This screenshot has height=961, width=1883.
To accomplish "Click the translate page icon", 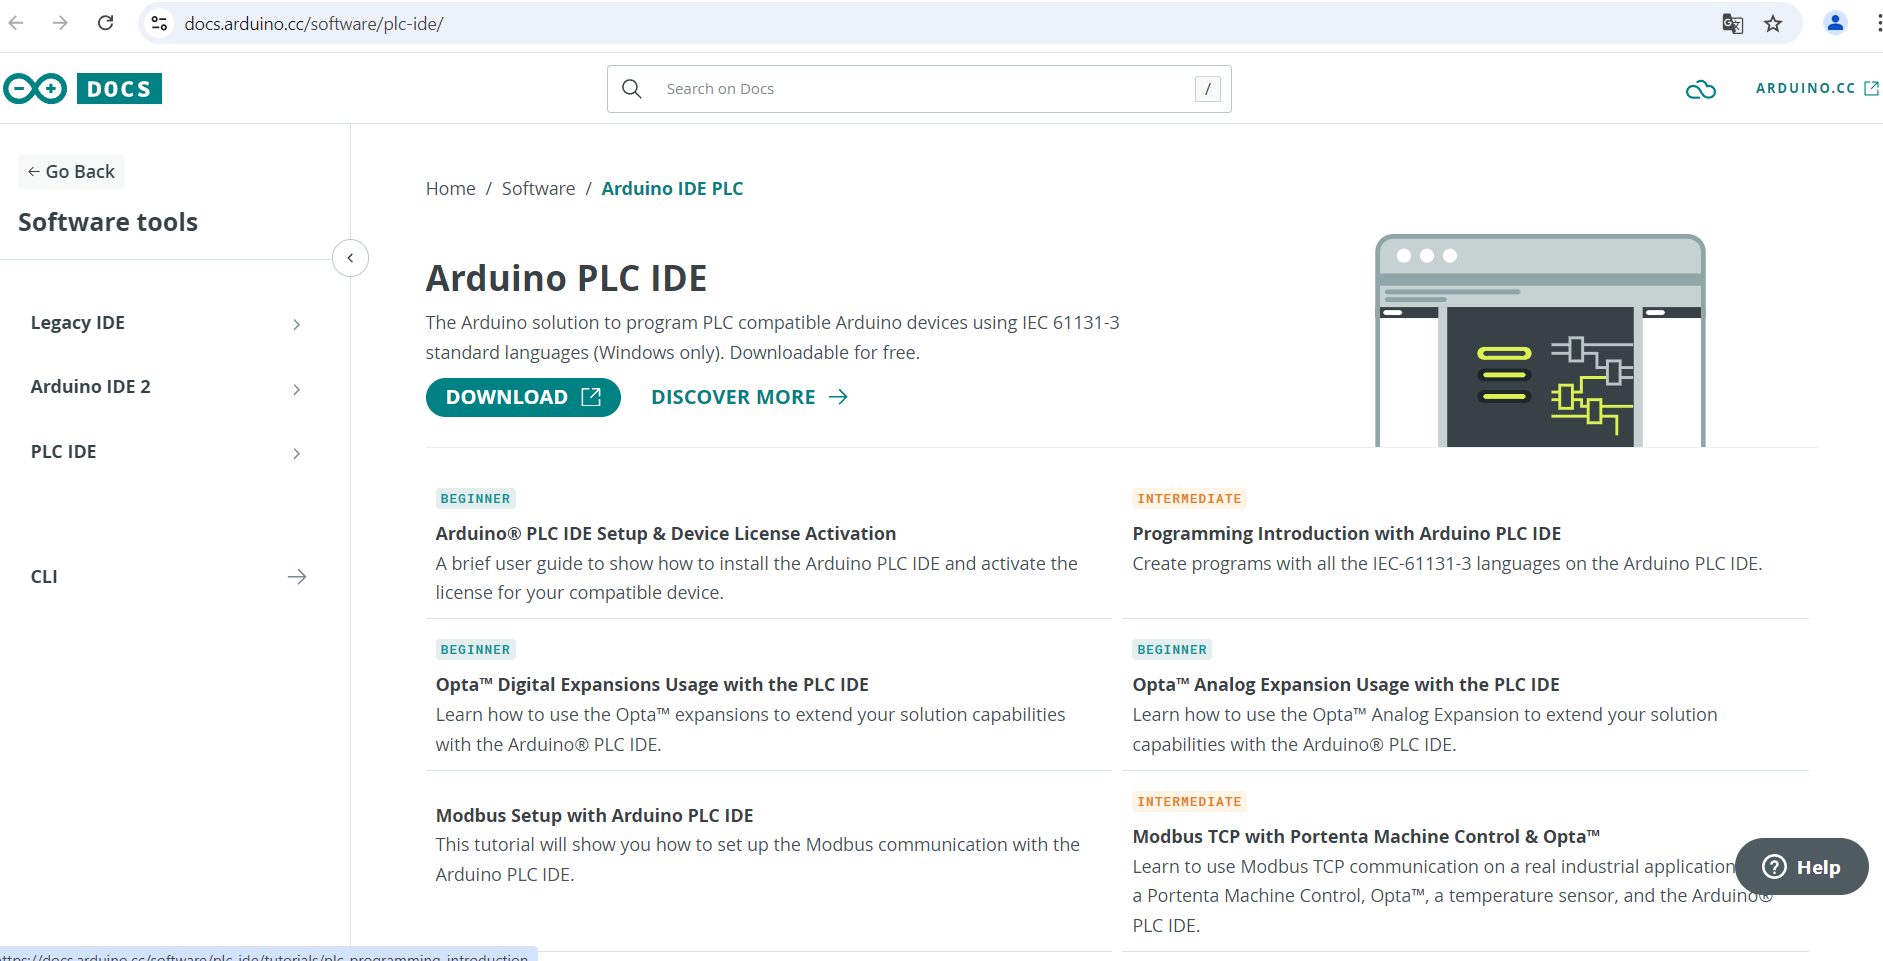I will point(1732,24).
